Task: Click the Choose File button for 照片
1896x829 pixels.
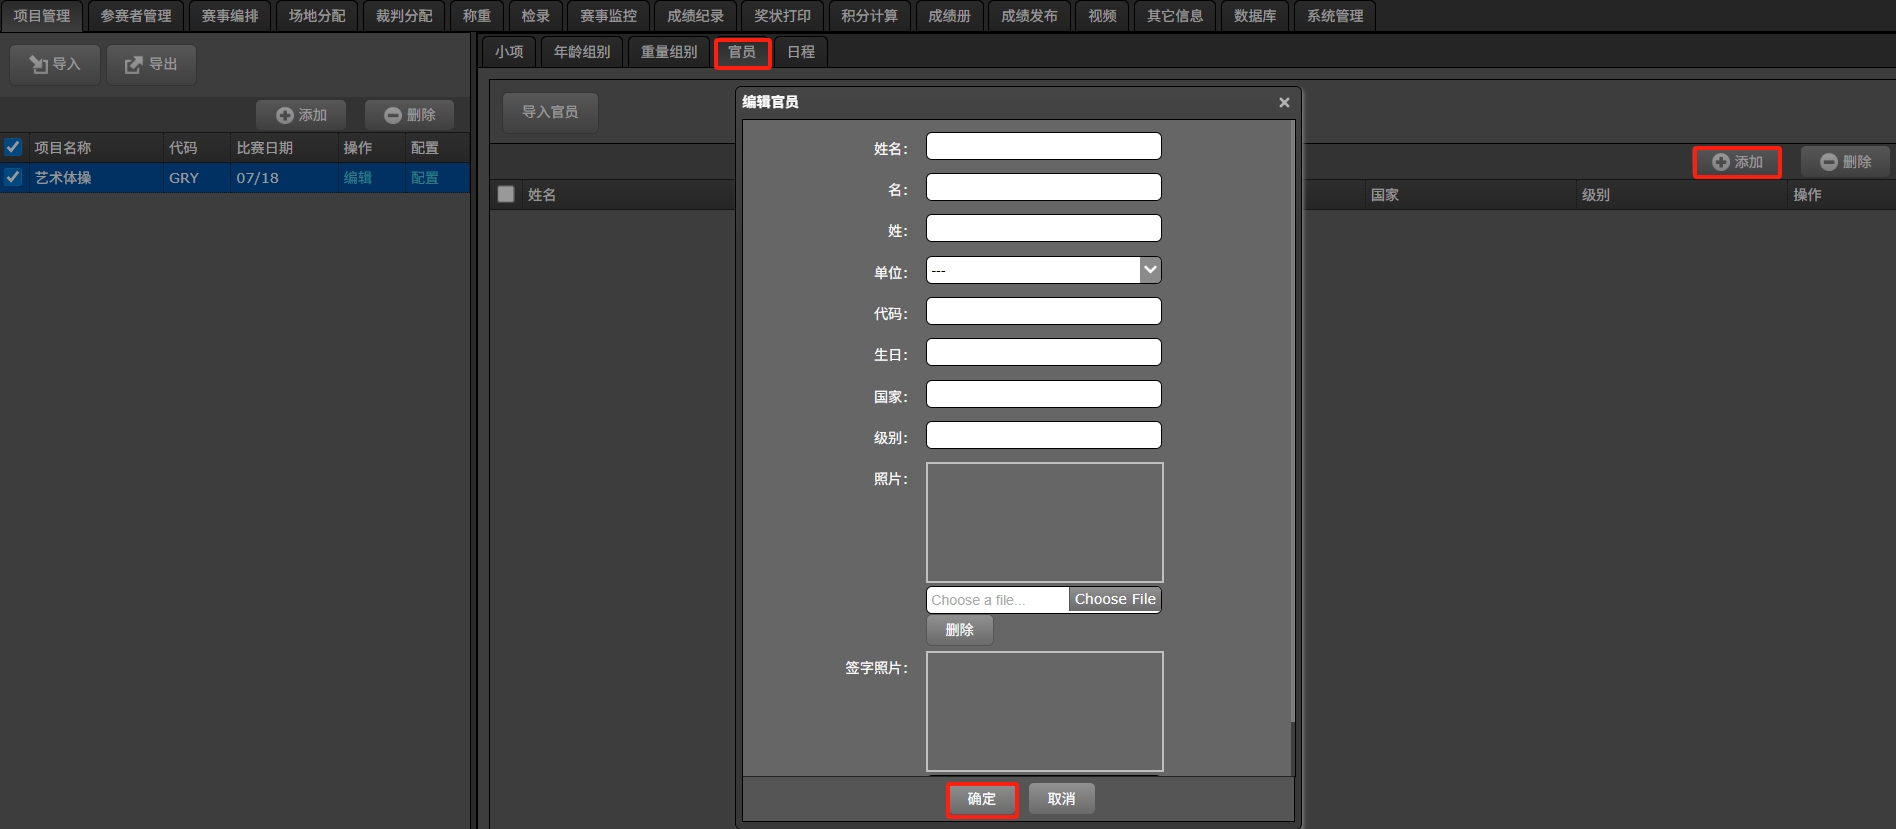Action: (1114, 599)
